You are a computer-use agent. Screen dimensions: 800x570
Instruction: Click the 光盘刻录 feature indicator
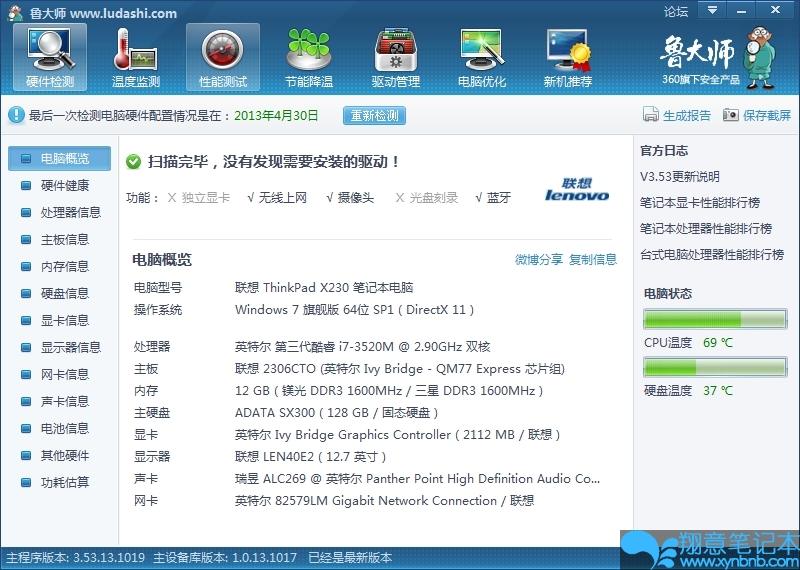pyautogui.click(x=427, y=198)
